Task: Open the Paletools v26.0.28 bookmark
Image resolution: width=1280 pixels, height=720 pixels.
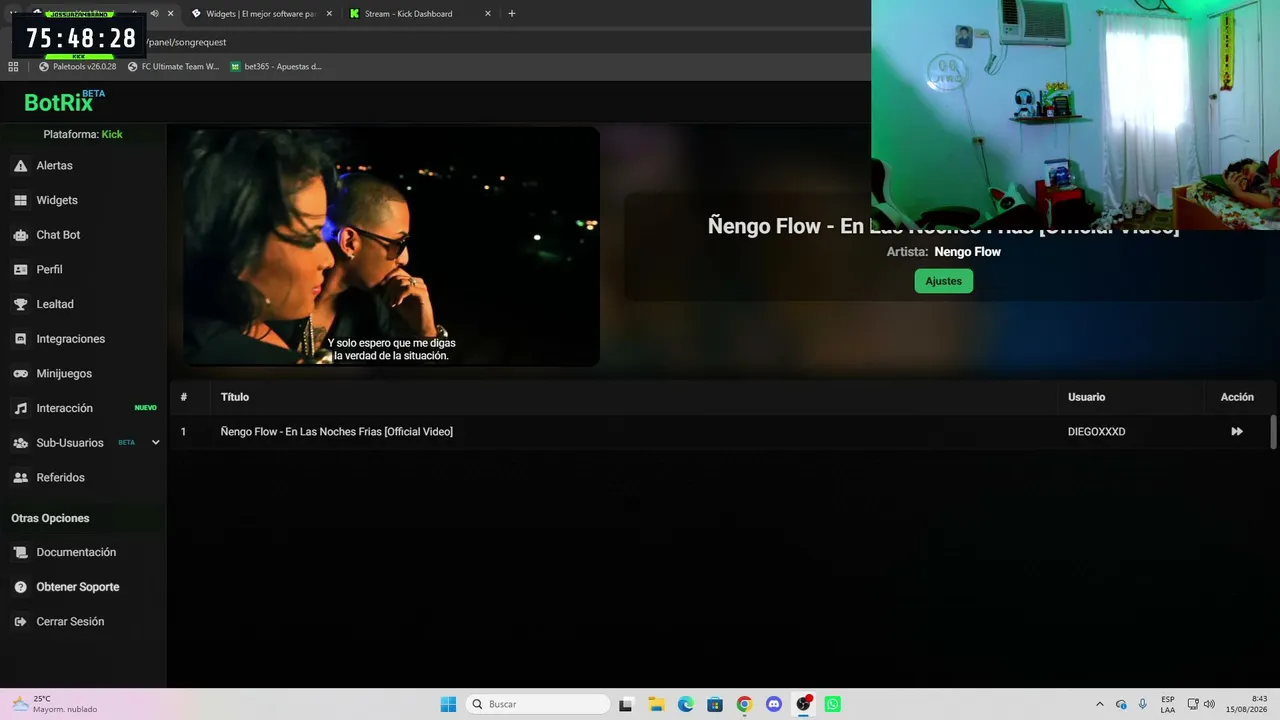Action: tap(77, 67)
